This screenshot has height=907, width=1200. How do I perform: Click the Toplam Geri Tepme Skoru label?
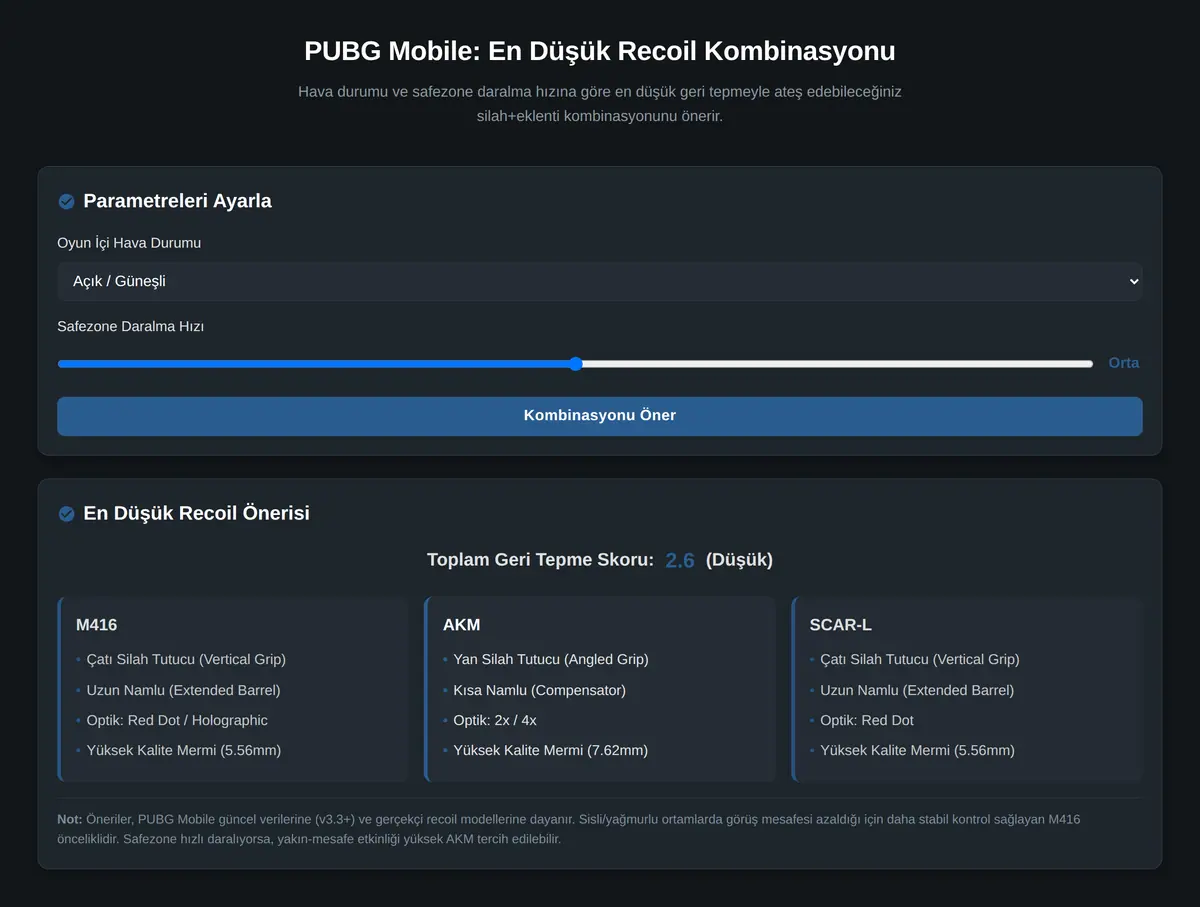(x=540, y=560)
